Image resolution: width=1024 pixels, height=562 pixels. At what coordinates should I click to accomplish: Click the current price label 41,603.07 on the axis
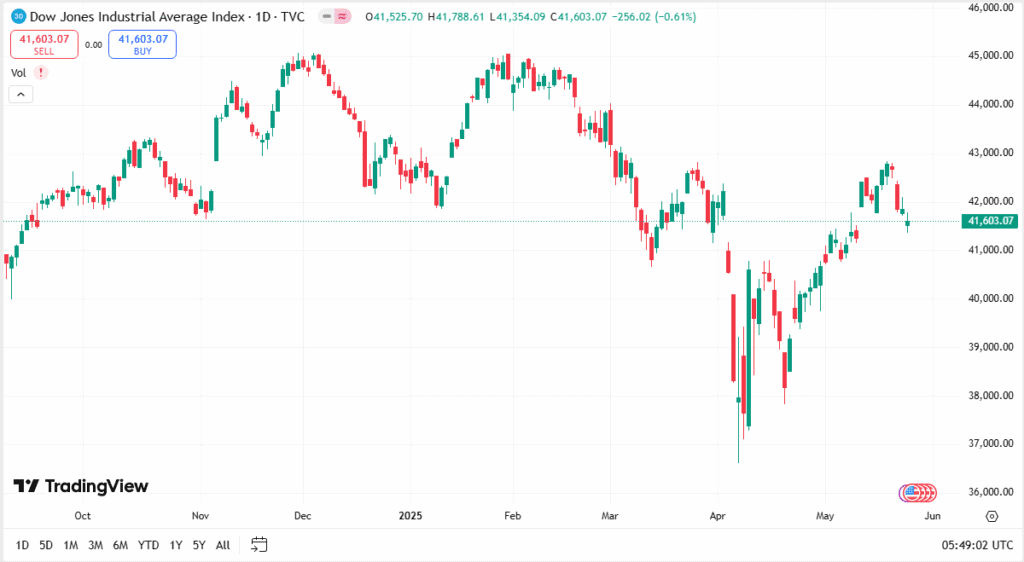989,221
